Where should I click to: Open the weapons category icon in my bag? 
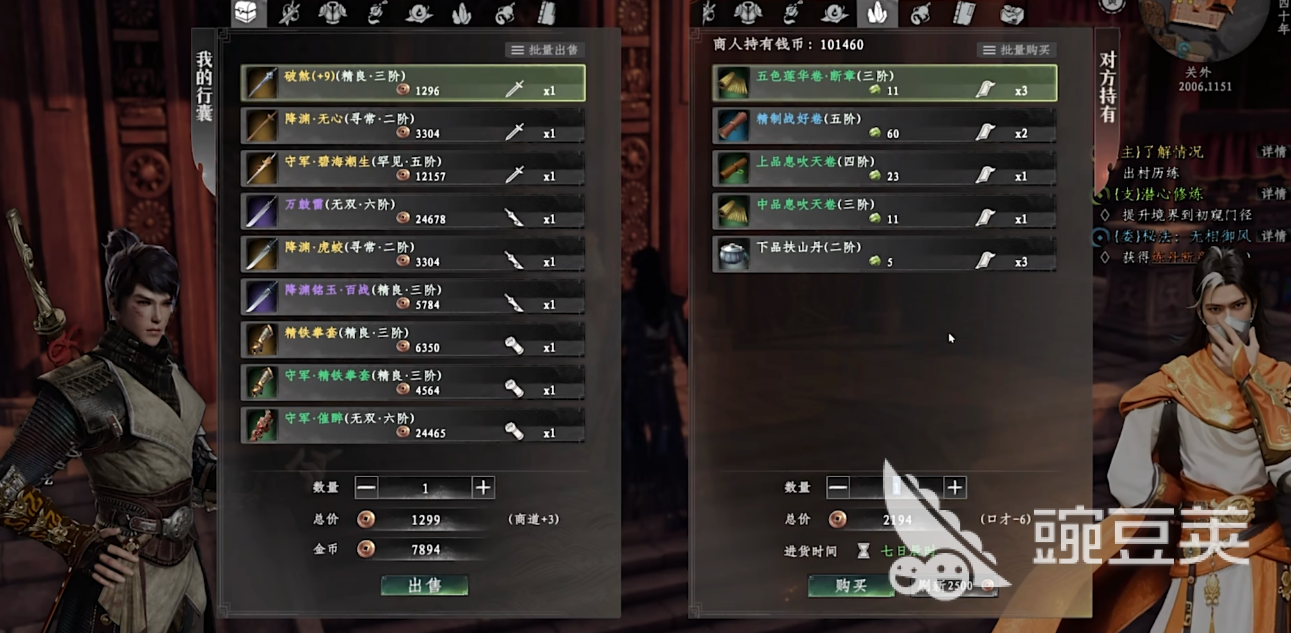coord(291,13)
